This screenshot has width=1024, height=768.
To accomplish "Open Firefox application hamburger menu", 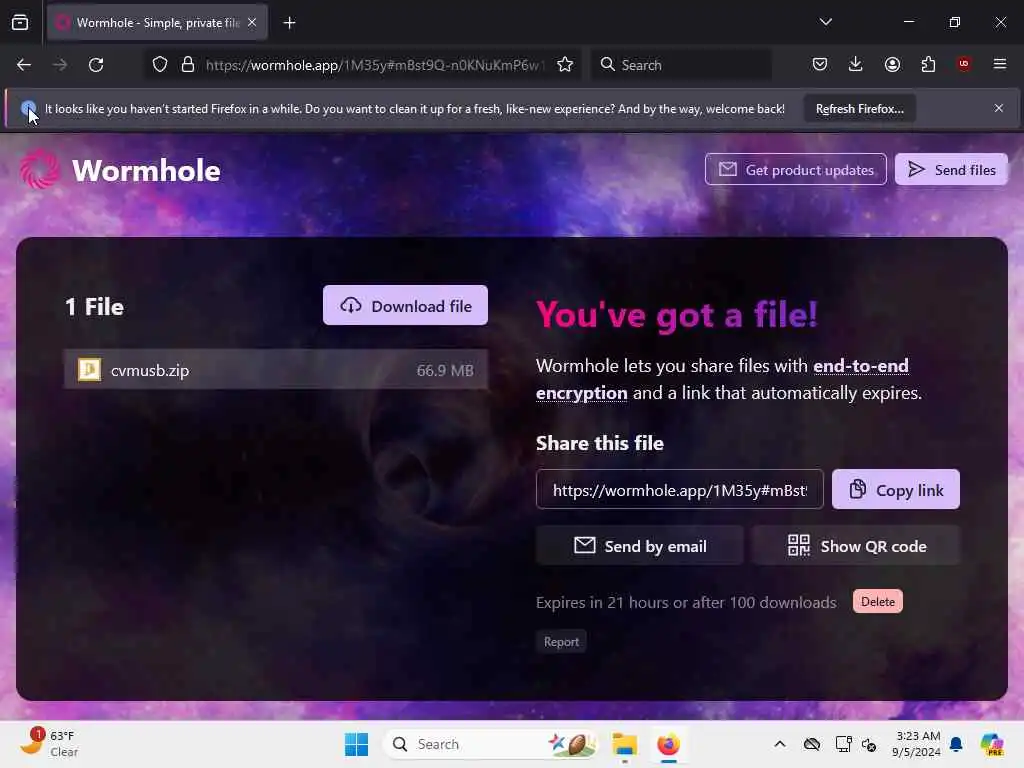I will click(999, 64).
